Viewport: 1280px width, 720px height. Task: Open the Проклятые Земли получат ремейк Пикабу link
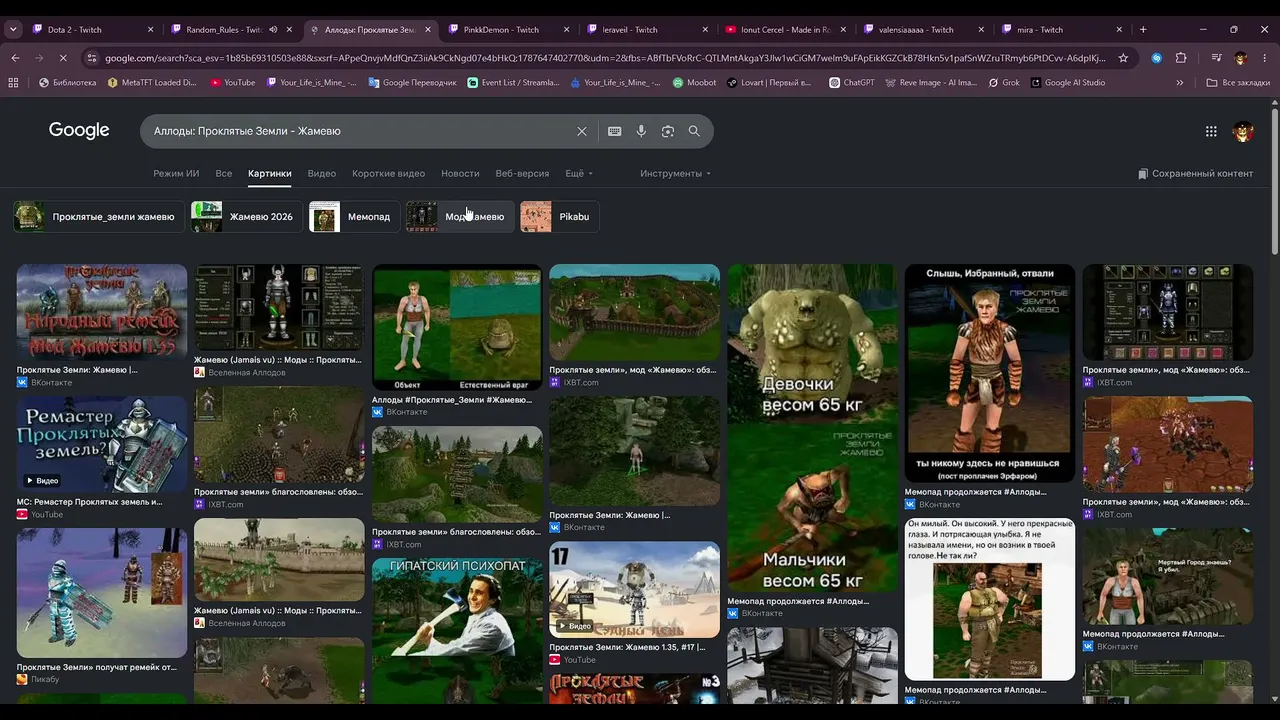pyautogui.click(x=96, y=667)
